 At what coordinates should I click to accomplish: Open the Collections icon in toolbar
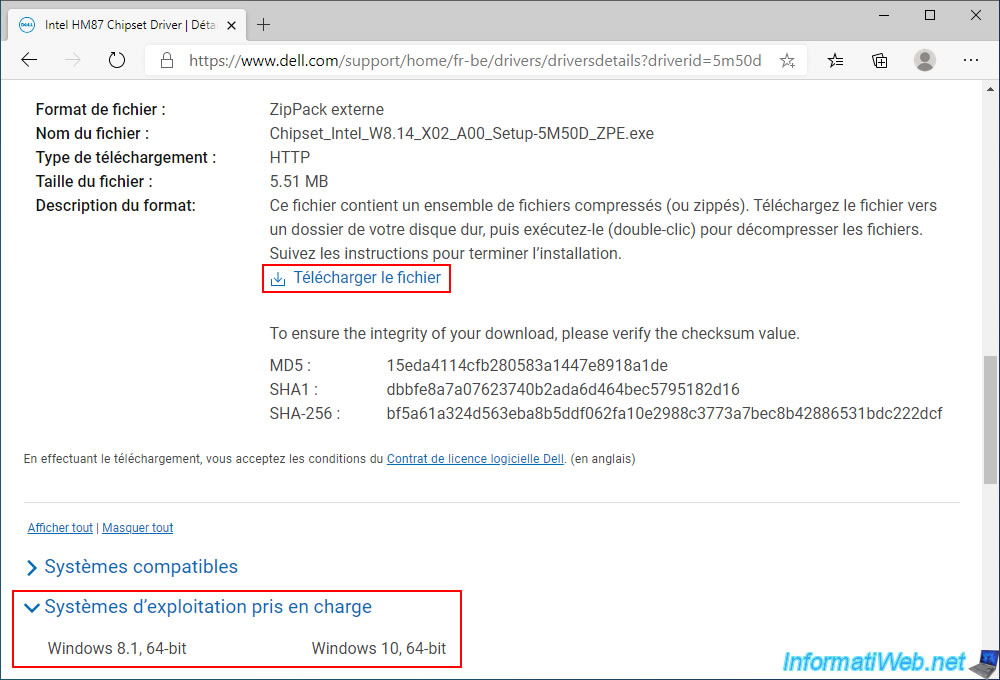point(880,60)
